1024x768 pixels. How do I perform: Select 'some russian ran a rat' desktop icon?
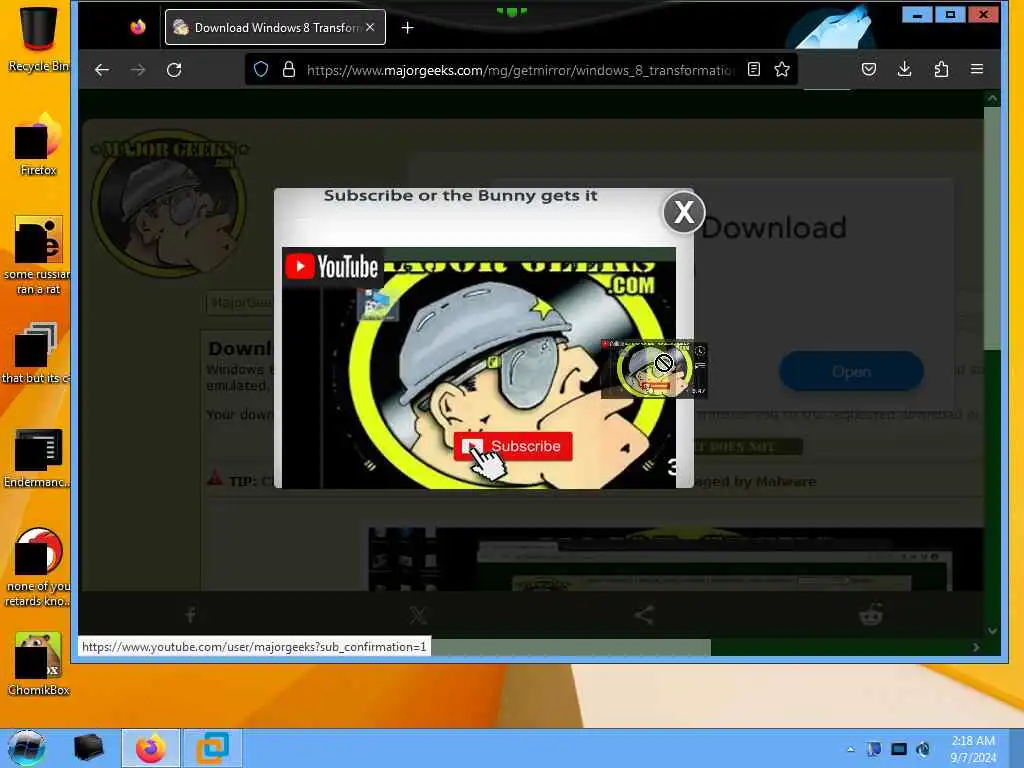coord(38,255)
